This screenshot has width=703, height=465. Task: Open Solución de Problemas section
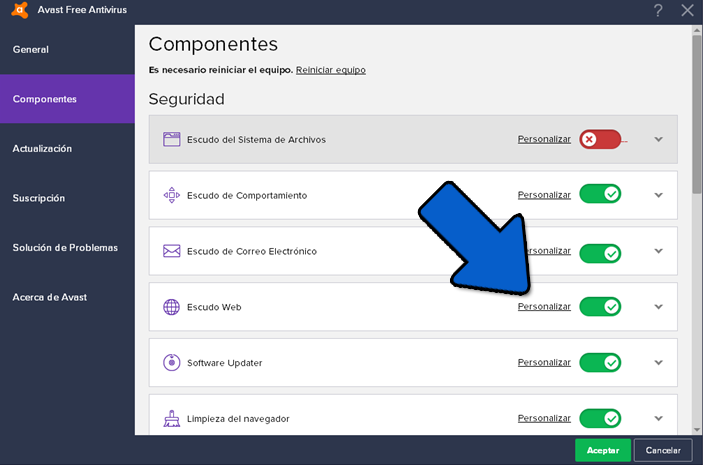[x=67, y=248]
